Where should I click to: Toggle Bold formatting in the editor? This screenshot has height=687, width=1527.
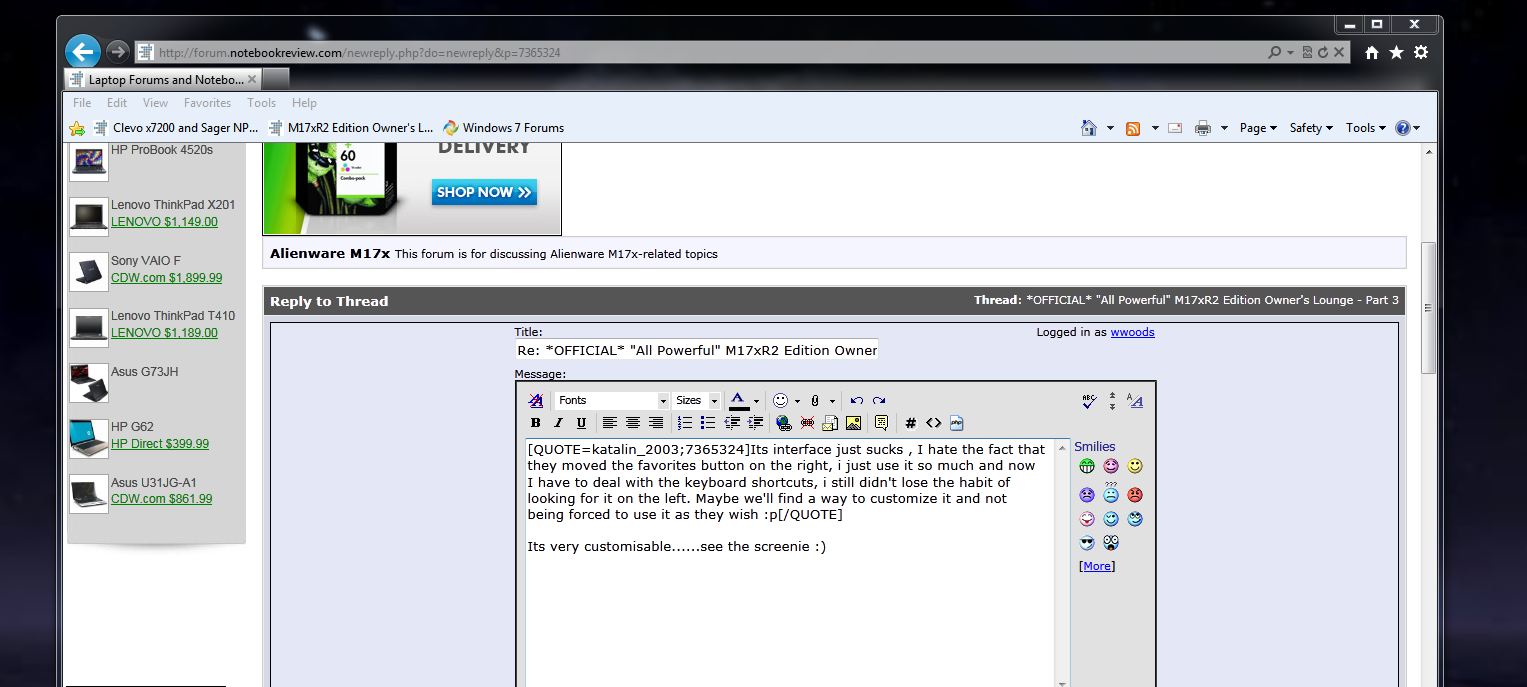pos(536,423)
